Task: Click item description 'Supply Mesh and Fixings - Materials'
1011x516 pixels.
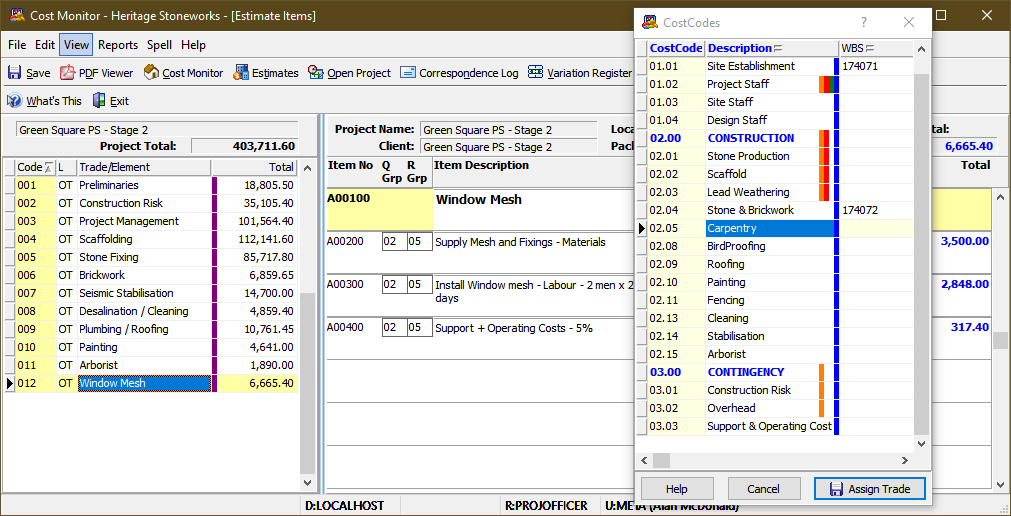Action: pyautogui.click(x=520, y=243)
